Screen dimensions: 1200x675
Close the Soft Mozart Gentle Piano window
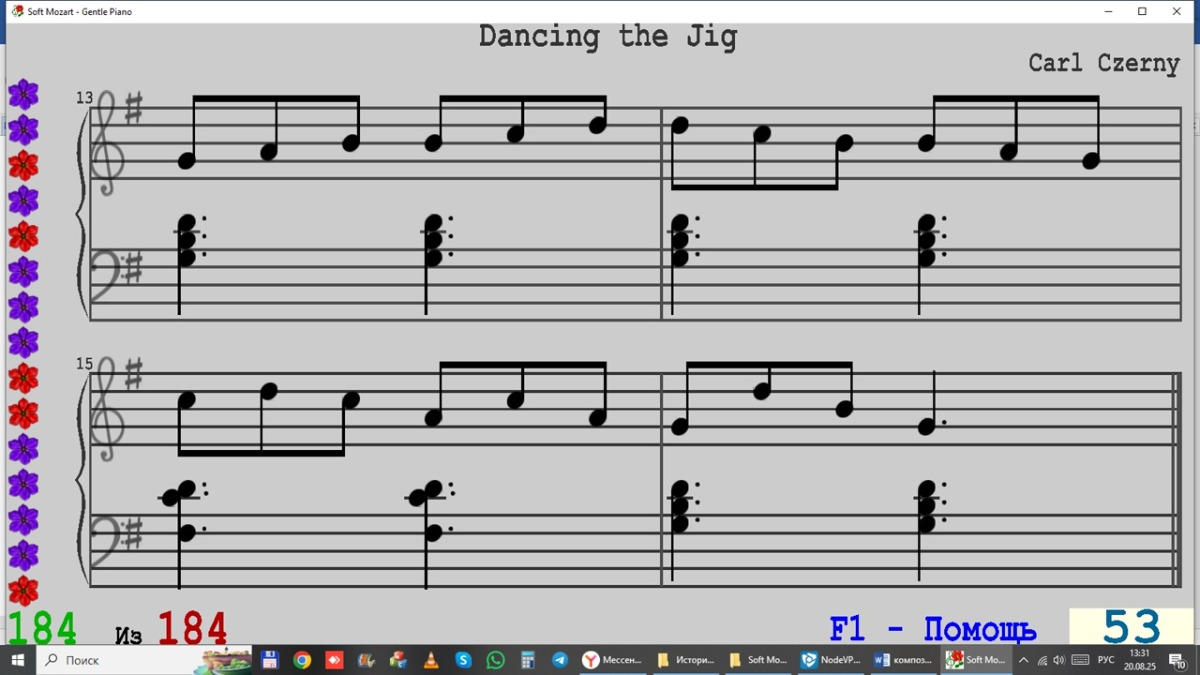click(x=1177, y=12)
